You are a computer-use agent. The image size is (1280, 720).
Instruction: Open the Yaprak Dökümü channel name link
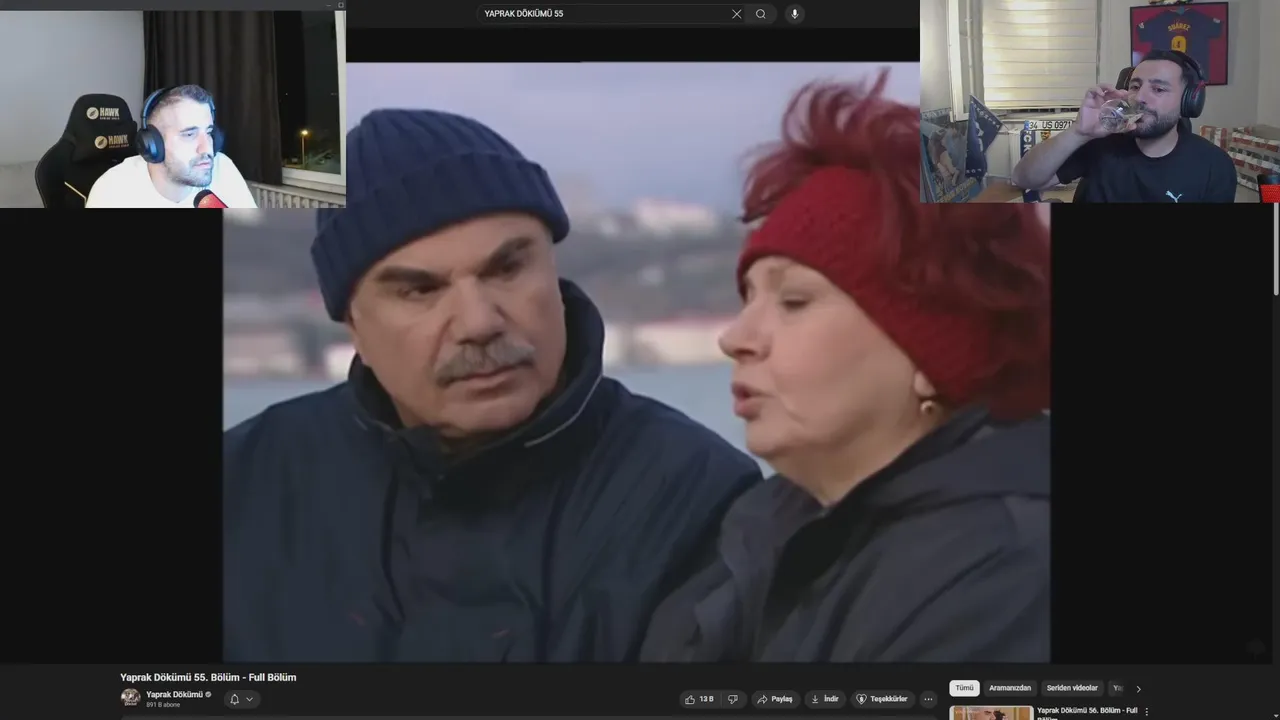[174, 694]
